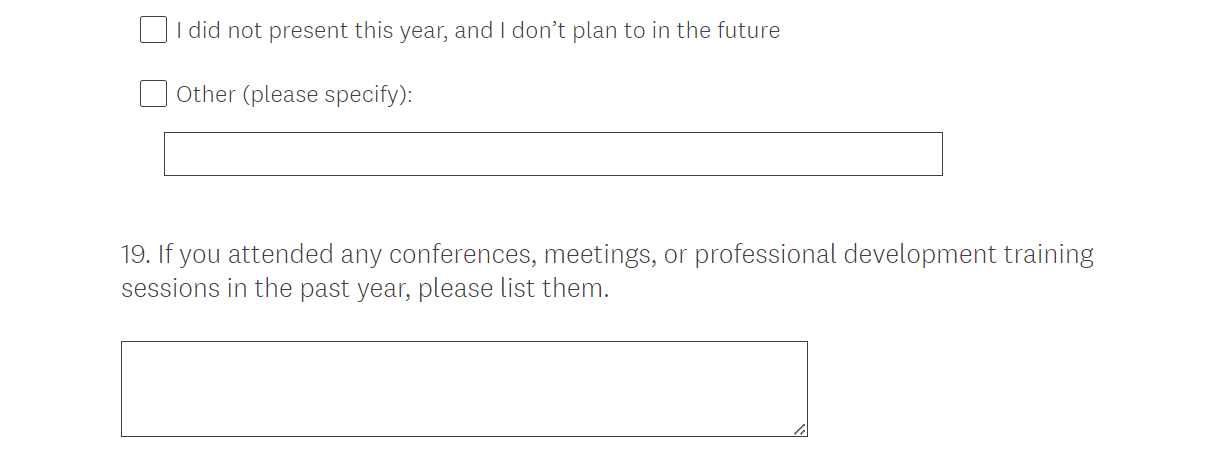1224x474 pixels.
Task: Click the "19." question number
Action: point(134,255)
